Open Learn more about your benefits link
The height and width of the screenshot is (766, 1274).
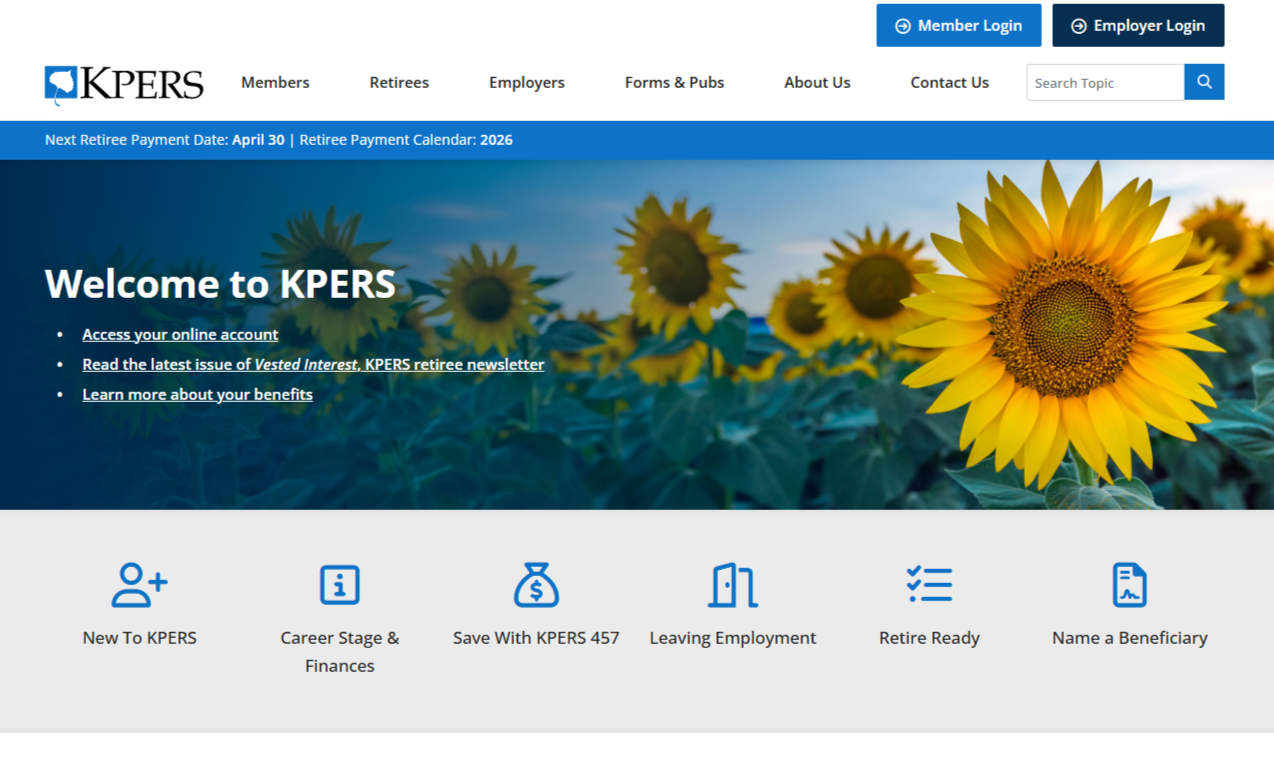[x=197, y=394]
